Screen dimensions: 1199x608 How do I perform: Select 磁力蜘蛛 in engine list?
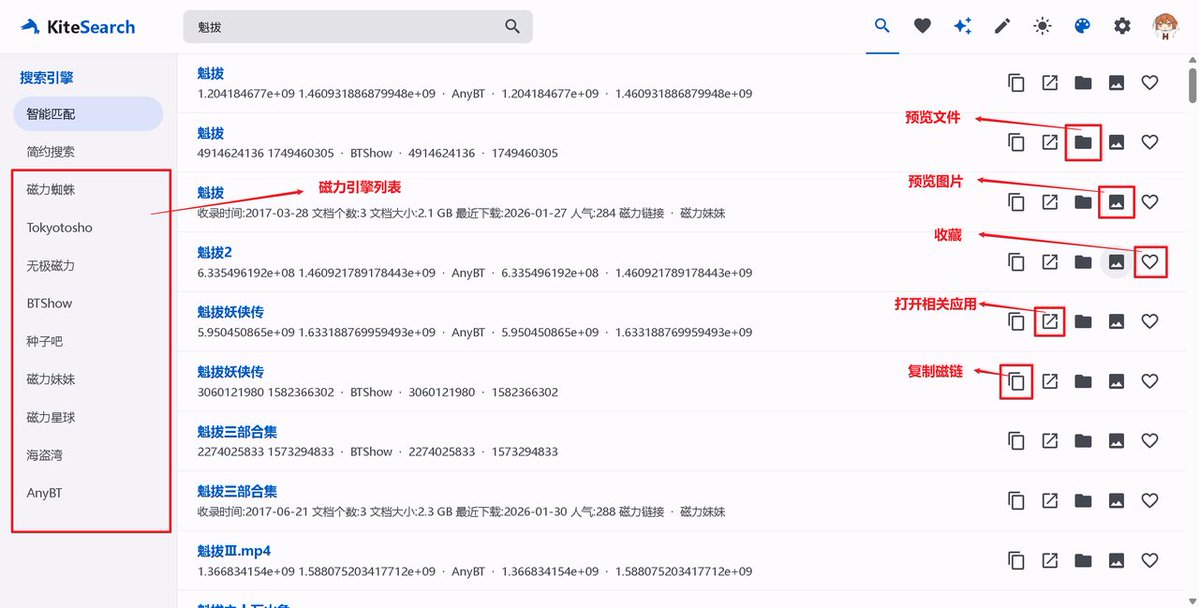52,189
